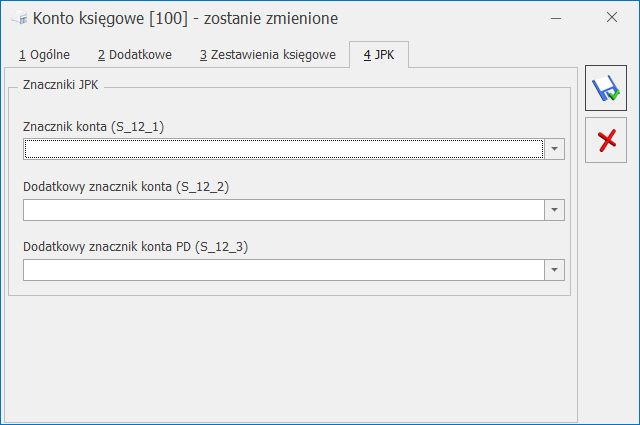Close the Konto księgowe window

(612, 18)
